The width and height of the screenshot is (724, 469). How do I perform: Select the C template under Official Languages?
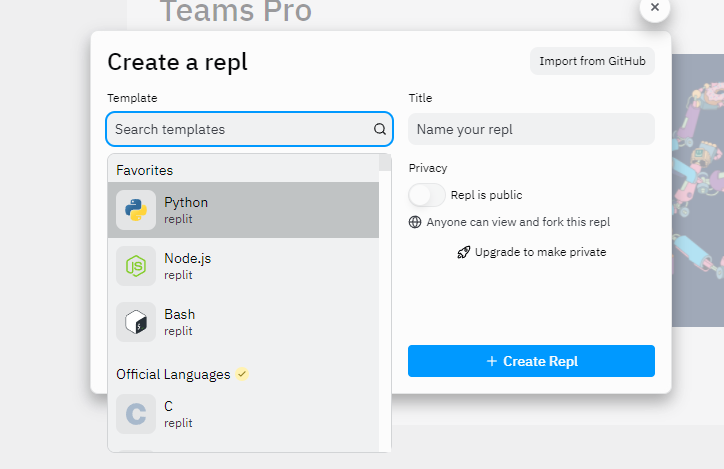coord(243,414)
